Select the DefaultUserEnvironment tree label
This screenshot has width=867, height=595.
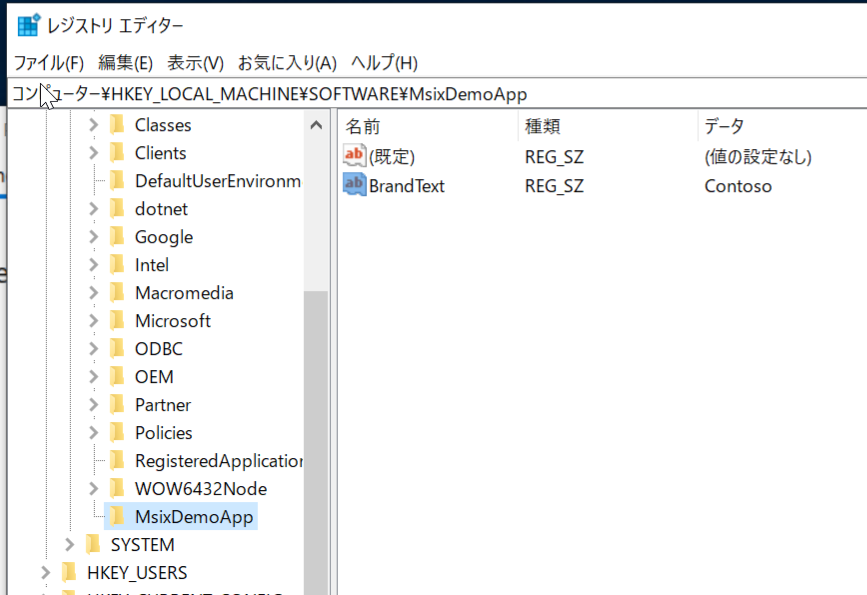(218, 181)
